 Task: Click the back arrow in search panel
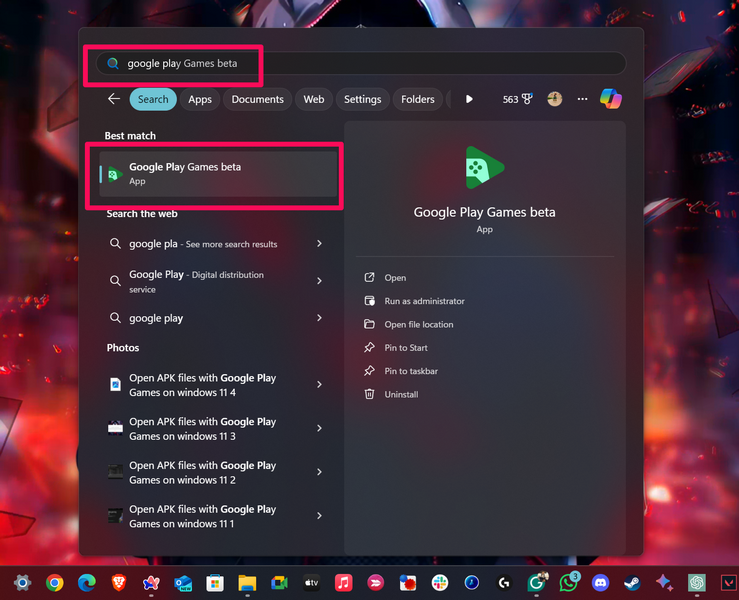(x=113, y=99)
